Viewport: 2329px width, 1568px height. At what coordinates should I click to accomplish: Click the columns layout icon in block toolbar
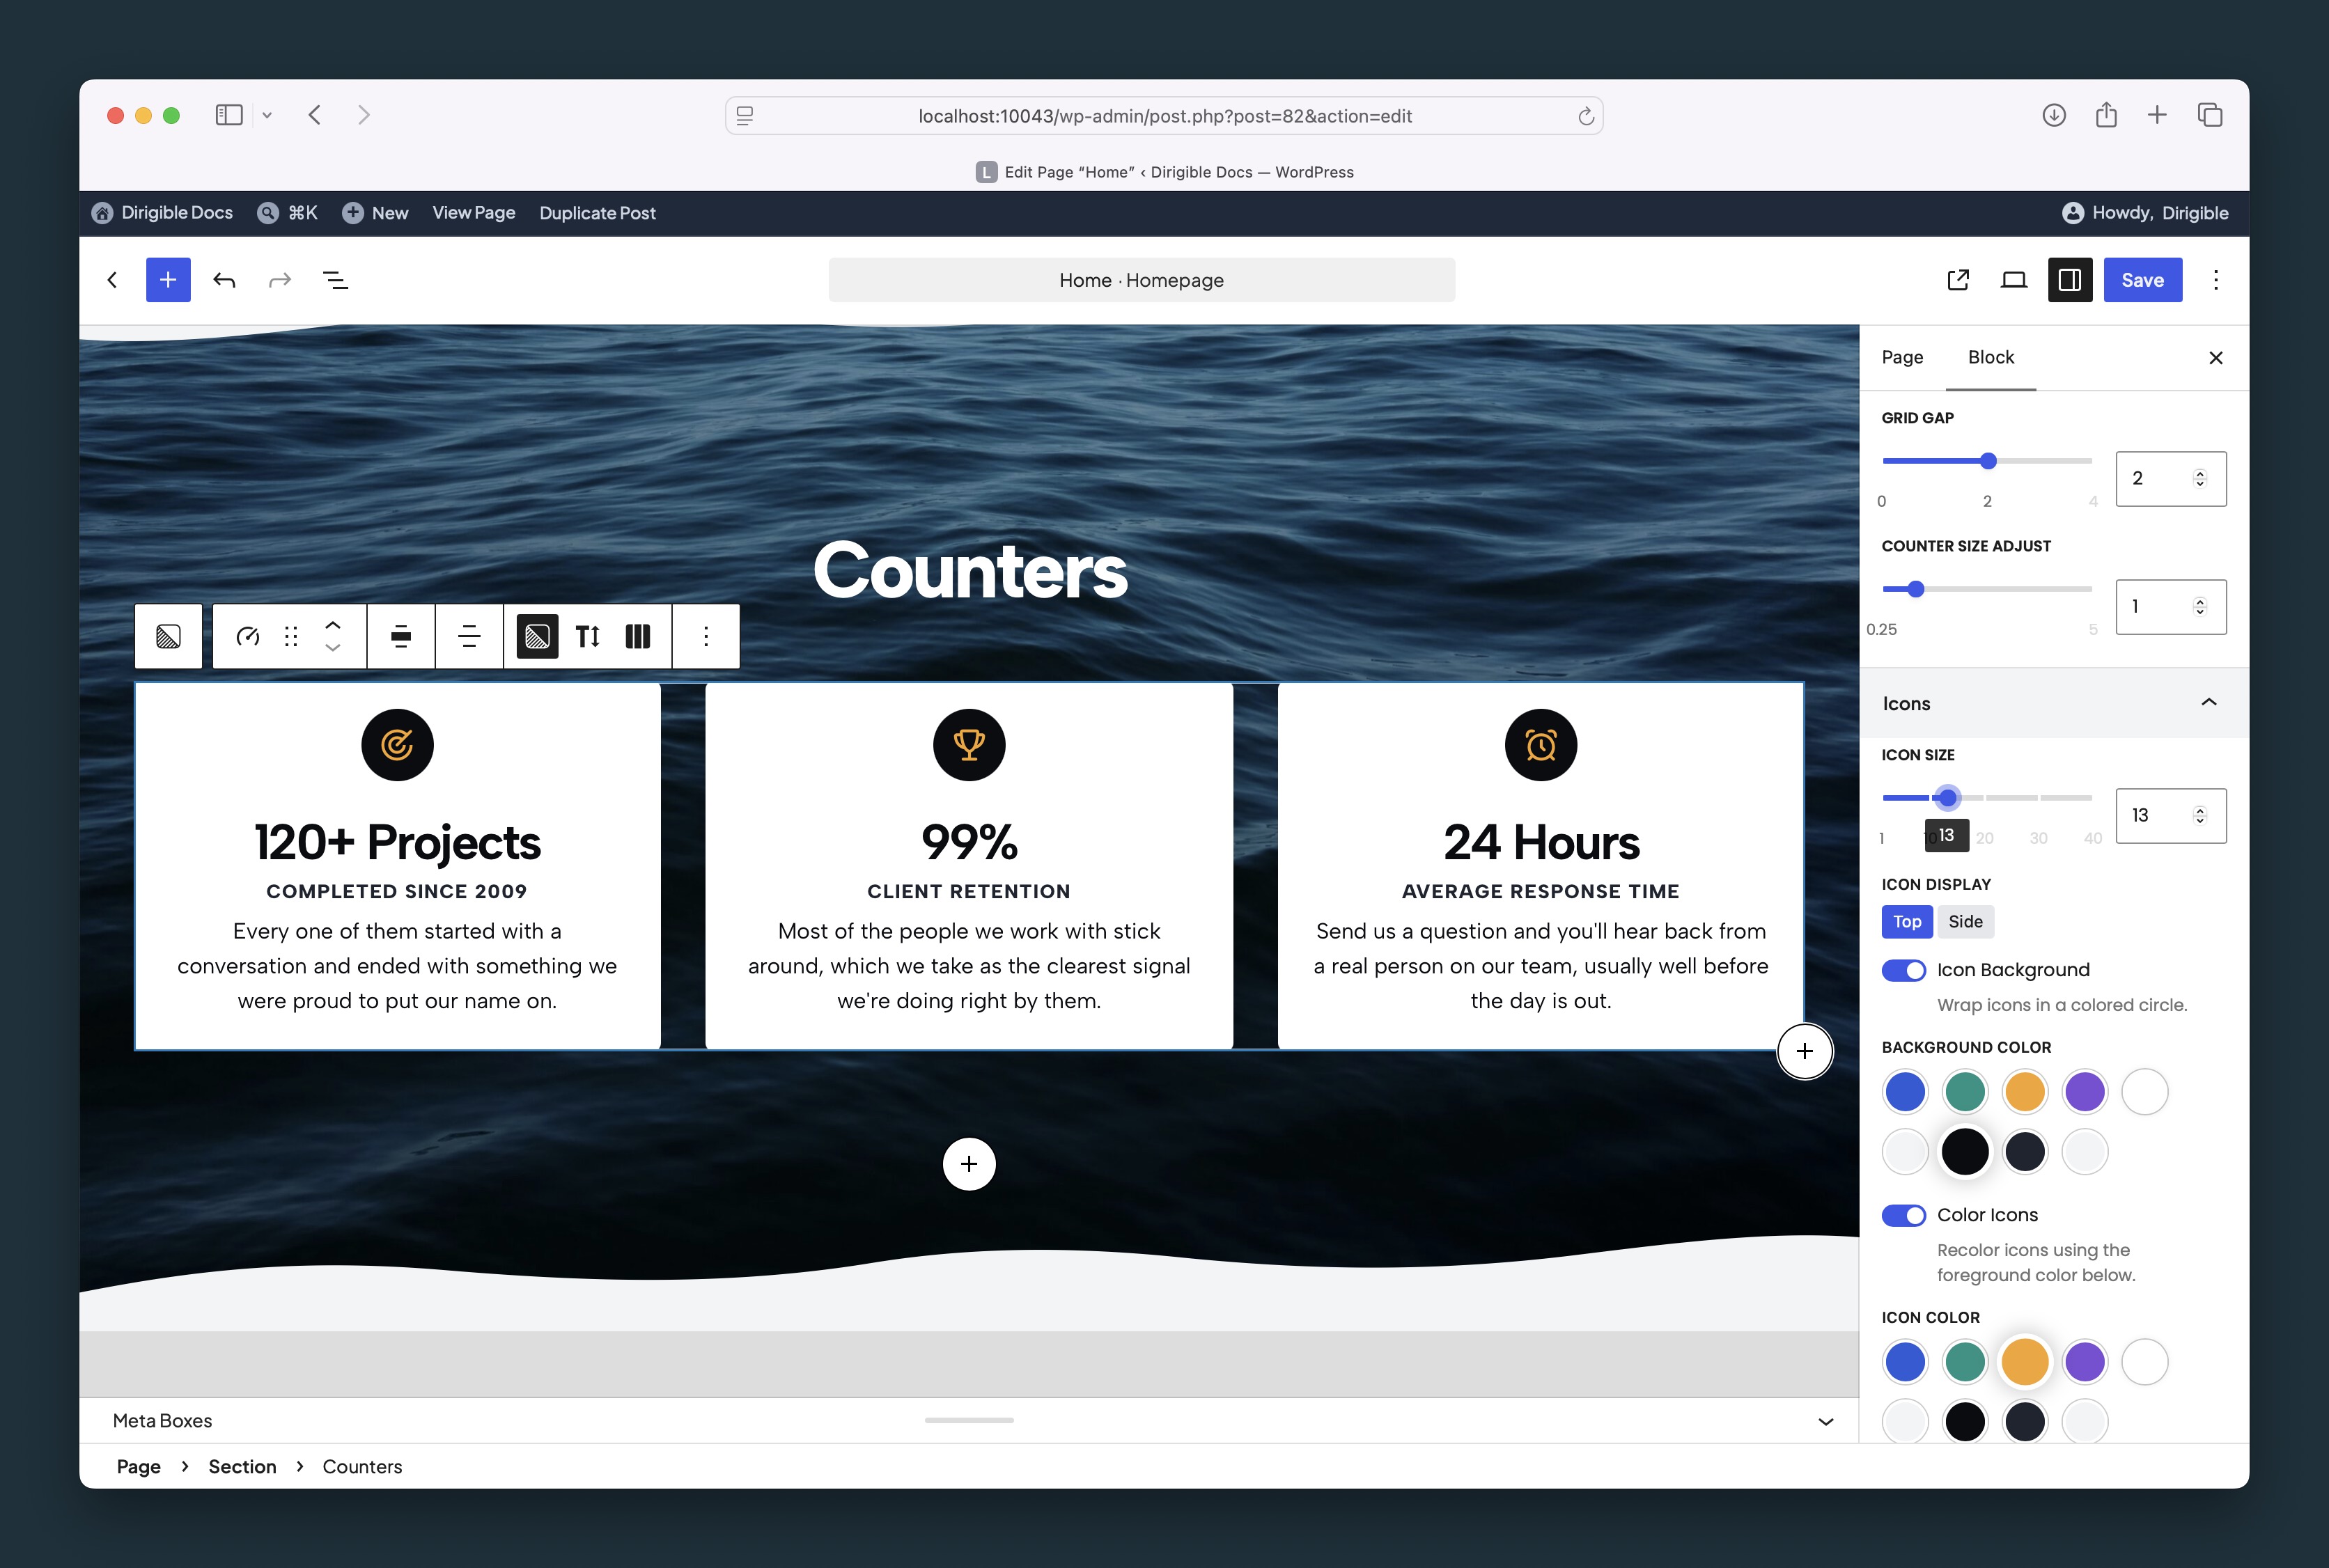pyautogui.click(x=638, y=636)
